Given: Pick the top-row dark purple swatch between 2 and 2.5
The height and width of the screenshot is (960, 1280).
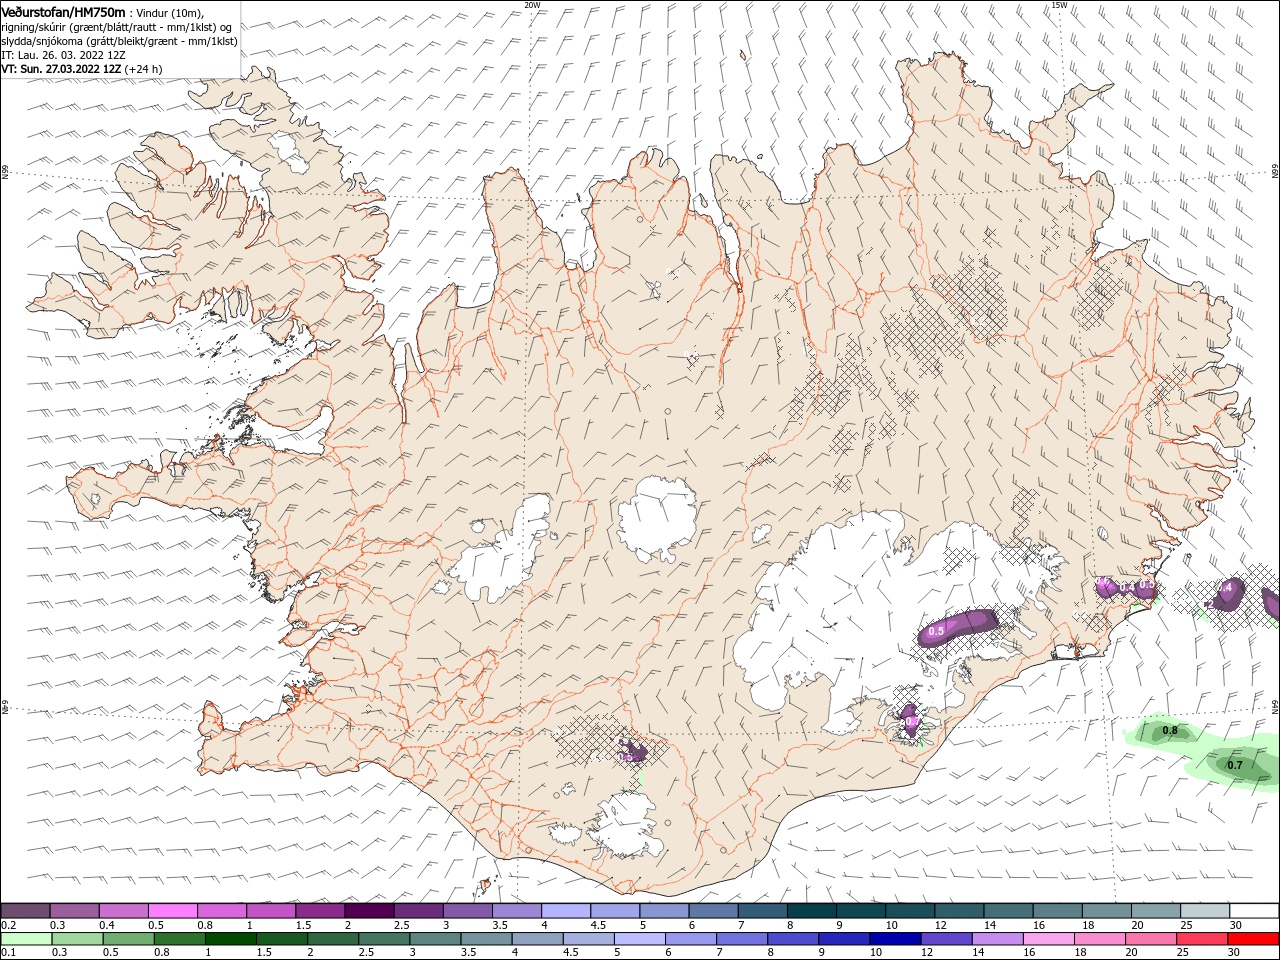Looking at the screenshot, I should coord(369,911).
